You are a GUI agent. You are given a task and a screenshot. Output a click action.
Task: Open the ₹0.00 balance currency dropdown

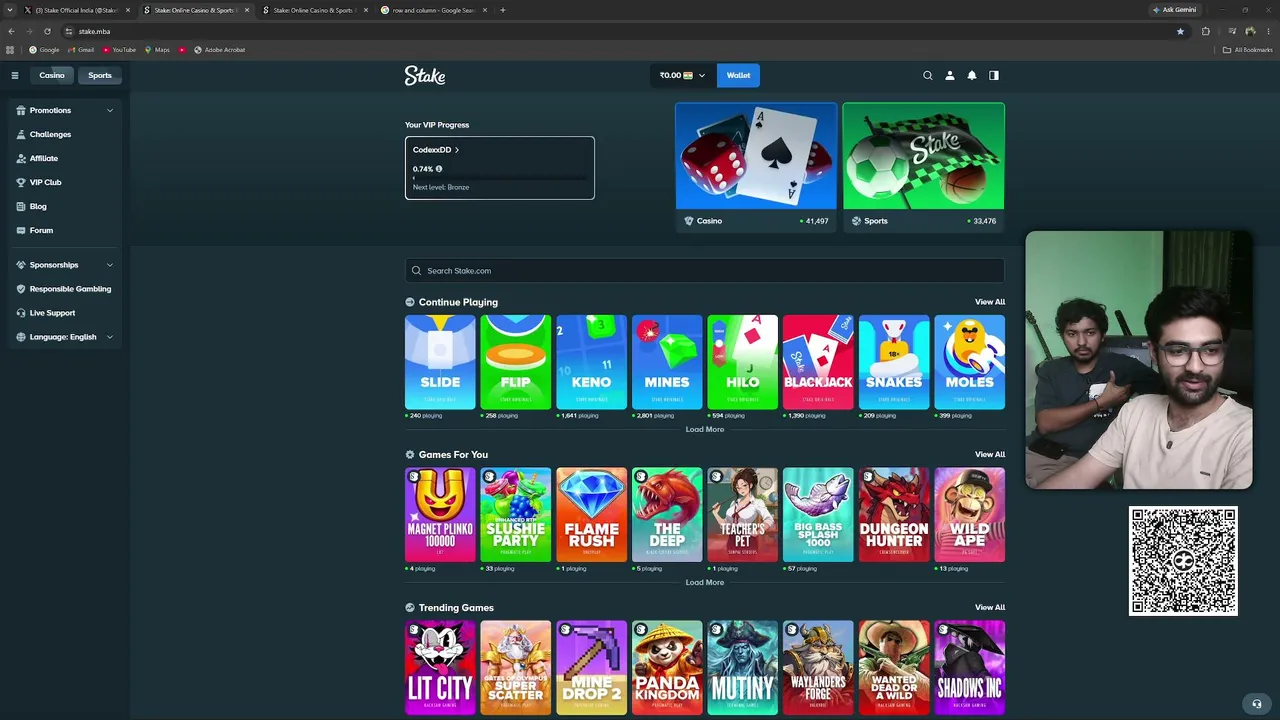(x=683, y=75)
